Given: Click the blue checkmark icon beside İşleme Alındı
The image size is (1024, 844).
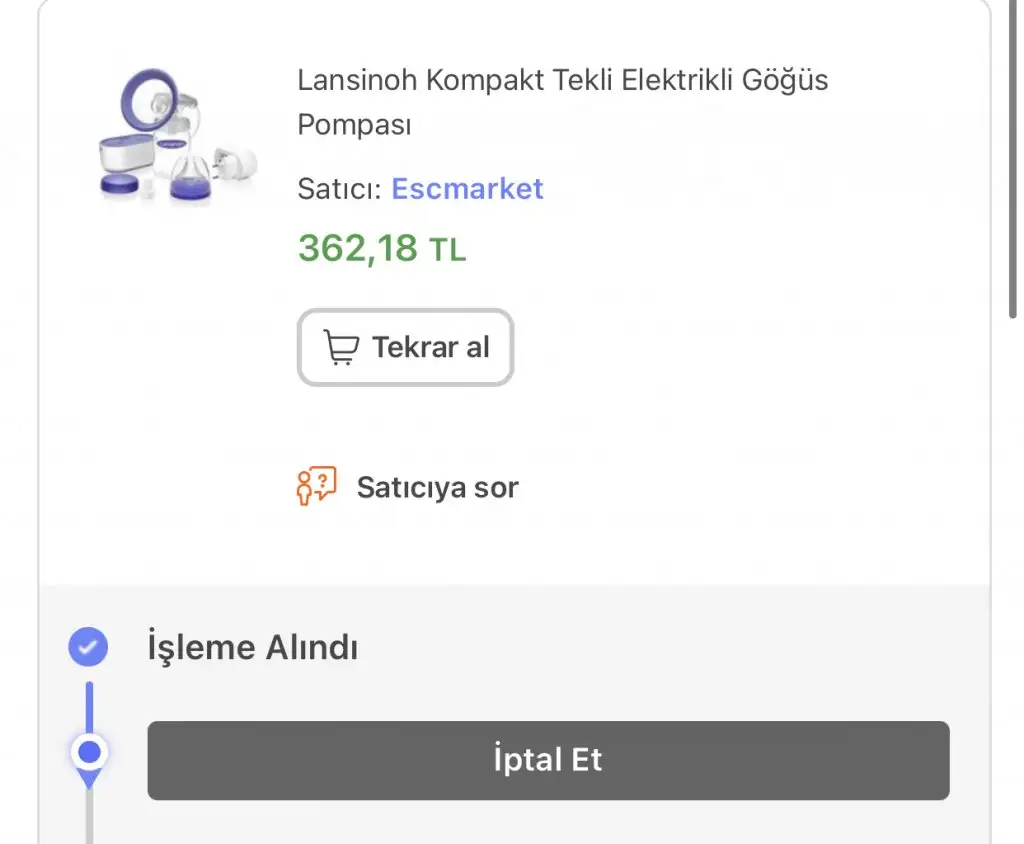Looking at the screenshot, I should click(x=88, y=647).
